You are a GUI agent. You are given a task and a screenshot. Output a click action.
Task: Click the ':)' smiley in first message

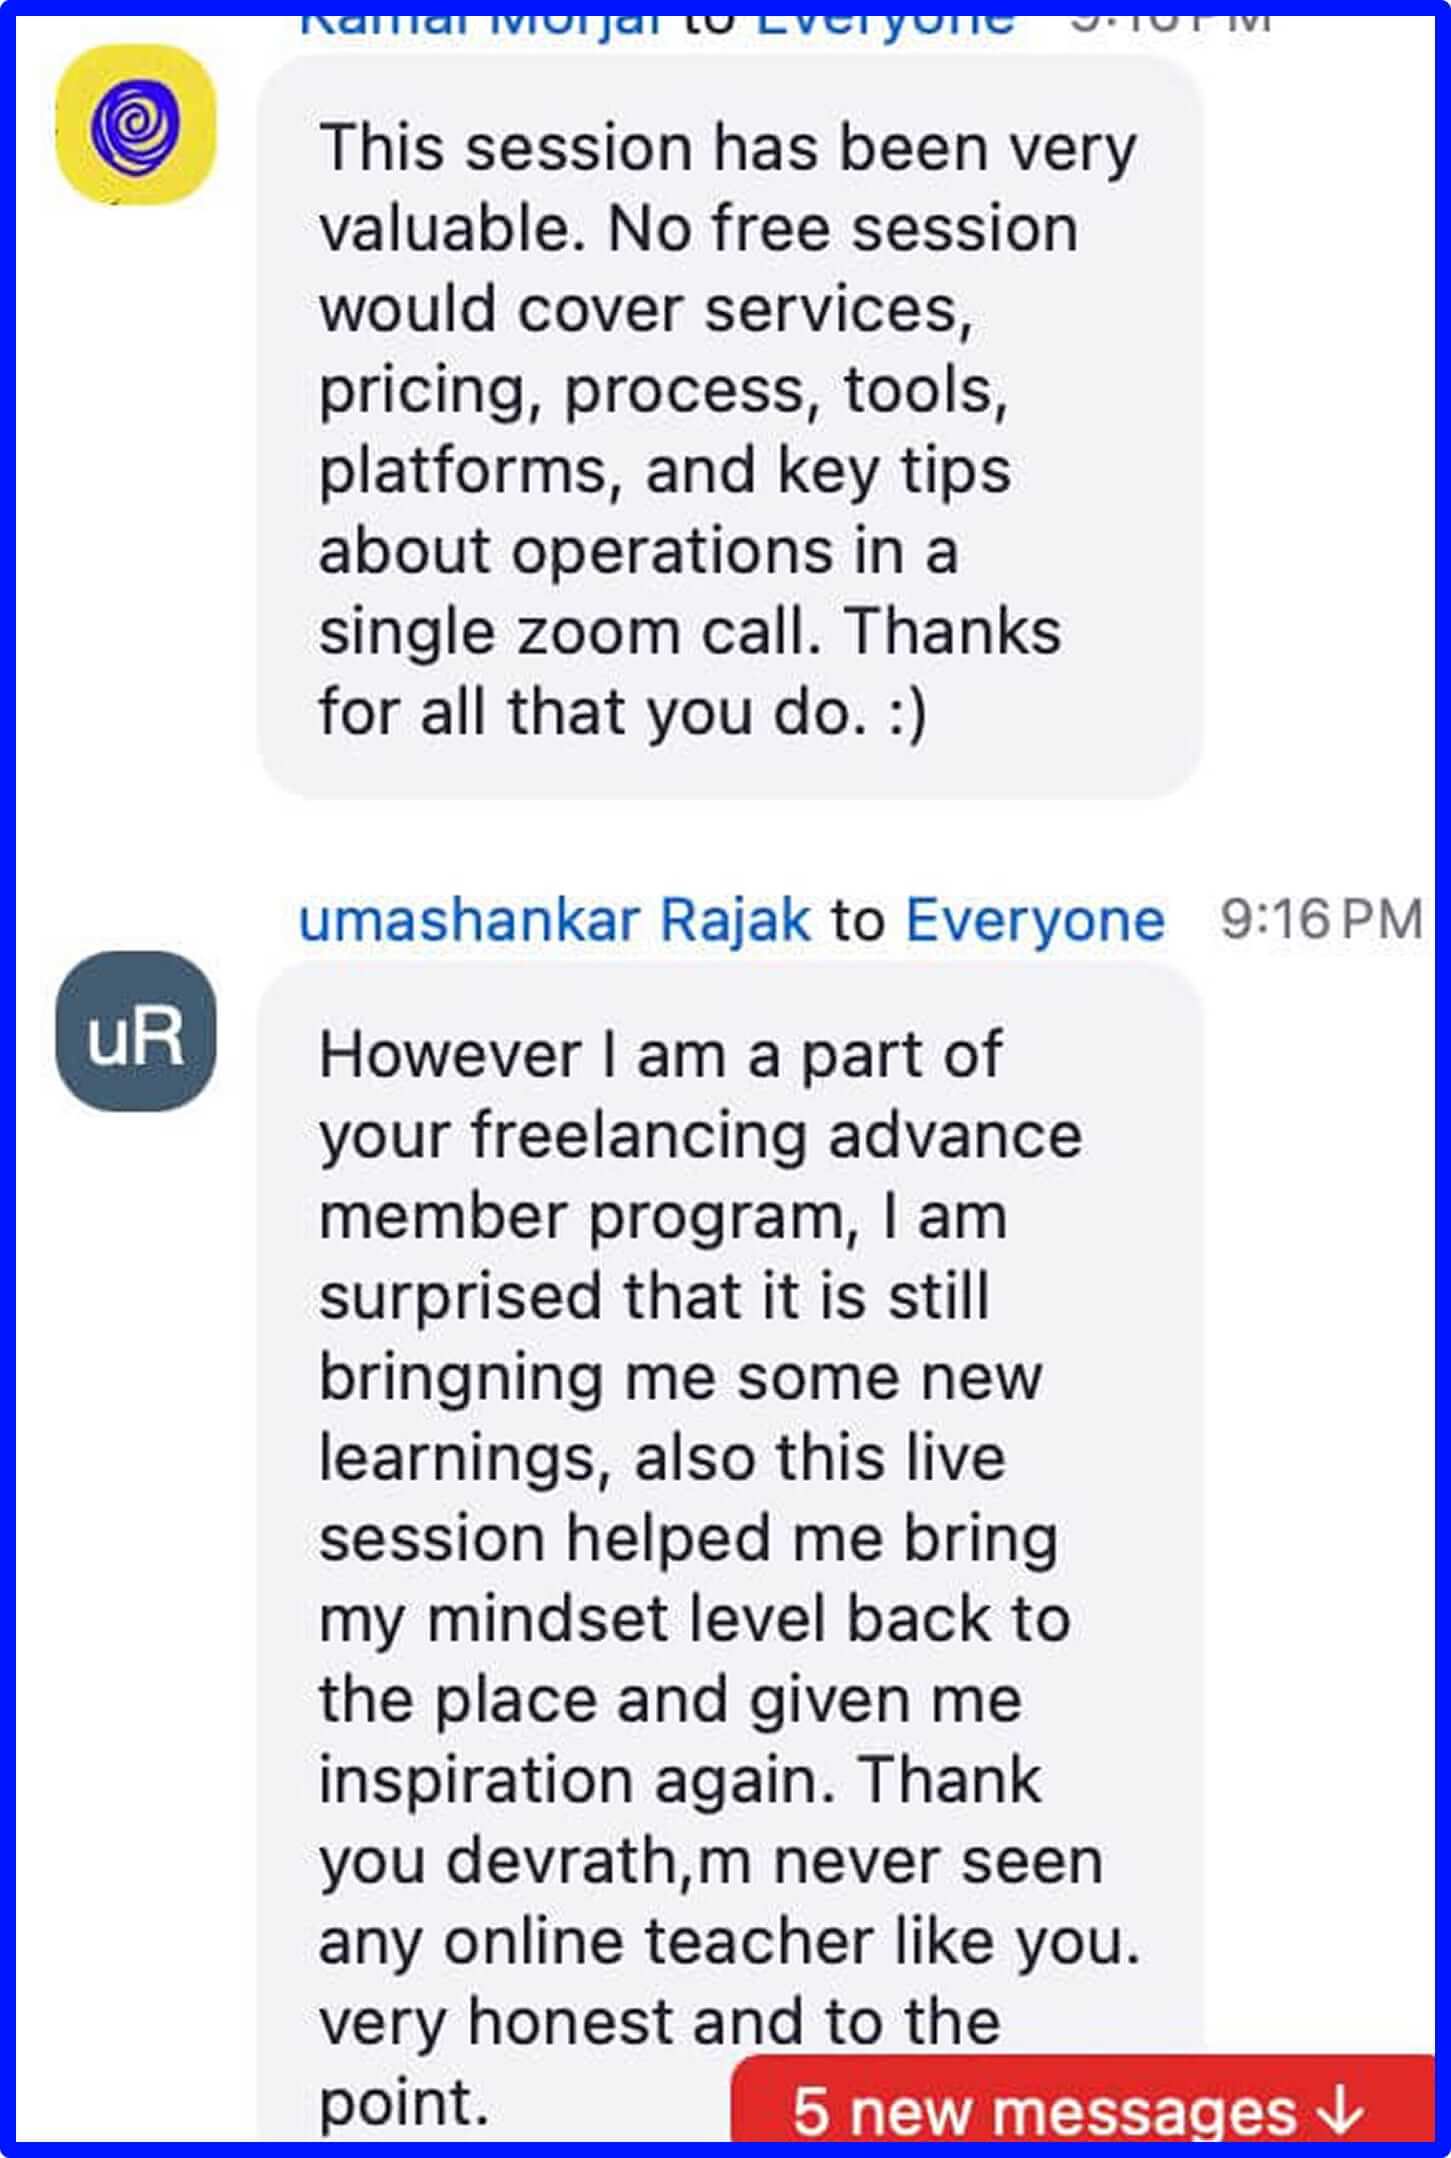pyautogui.click(x=907, y=714)
